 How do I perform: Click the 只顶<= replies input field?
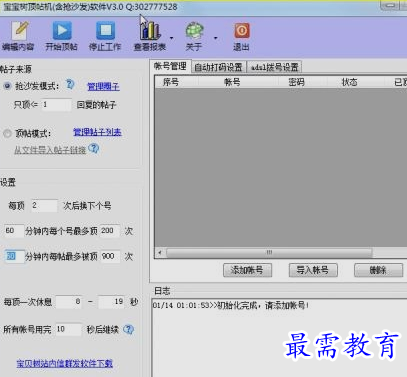coord(56,105)
